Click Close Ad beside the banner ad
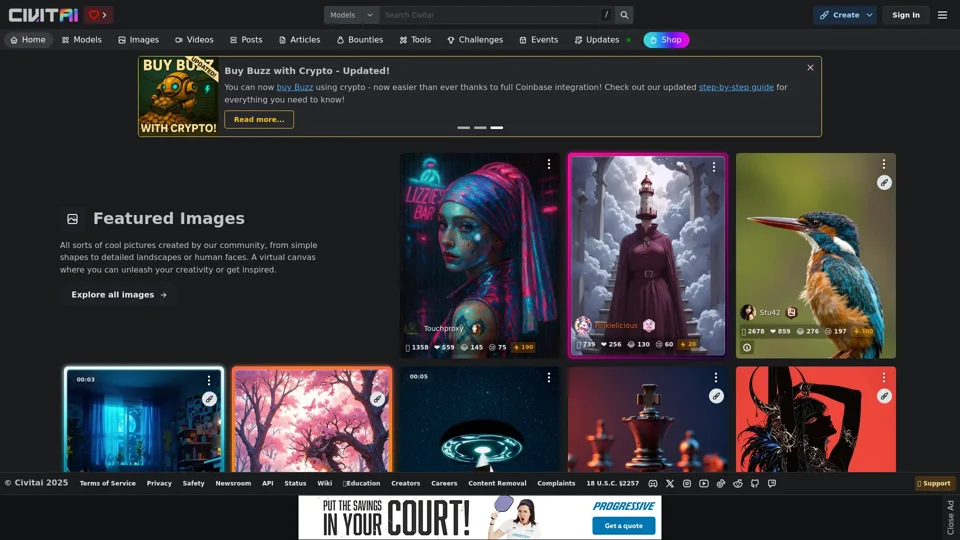 tap(950, 517)
